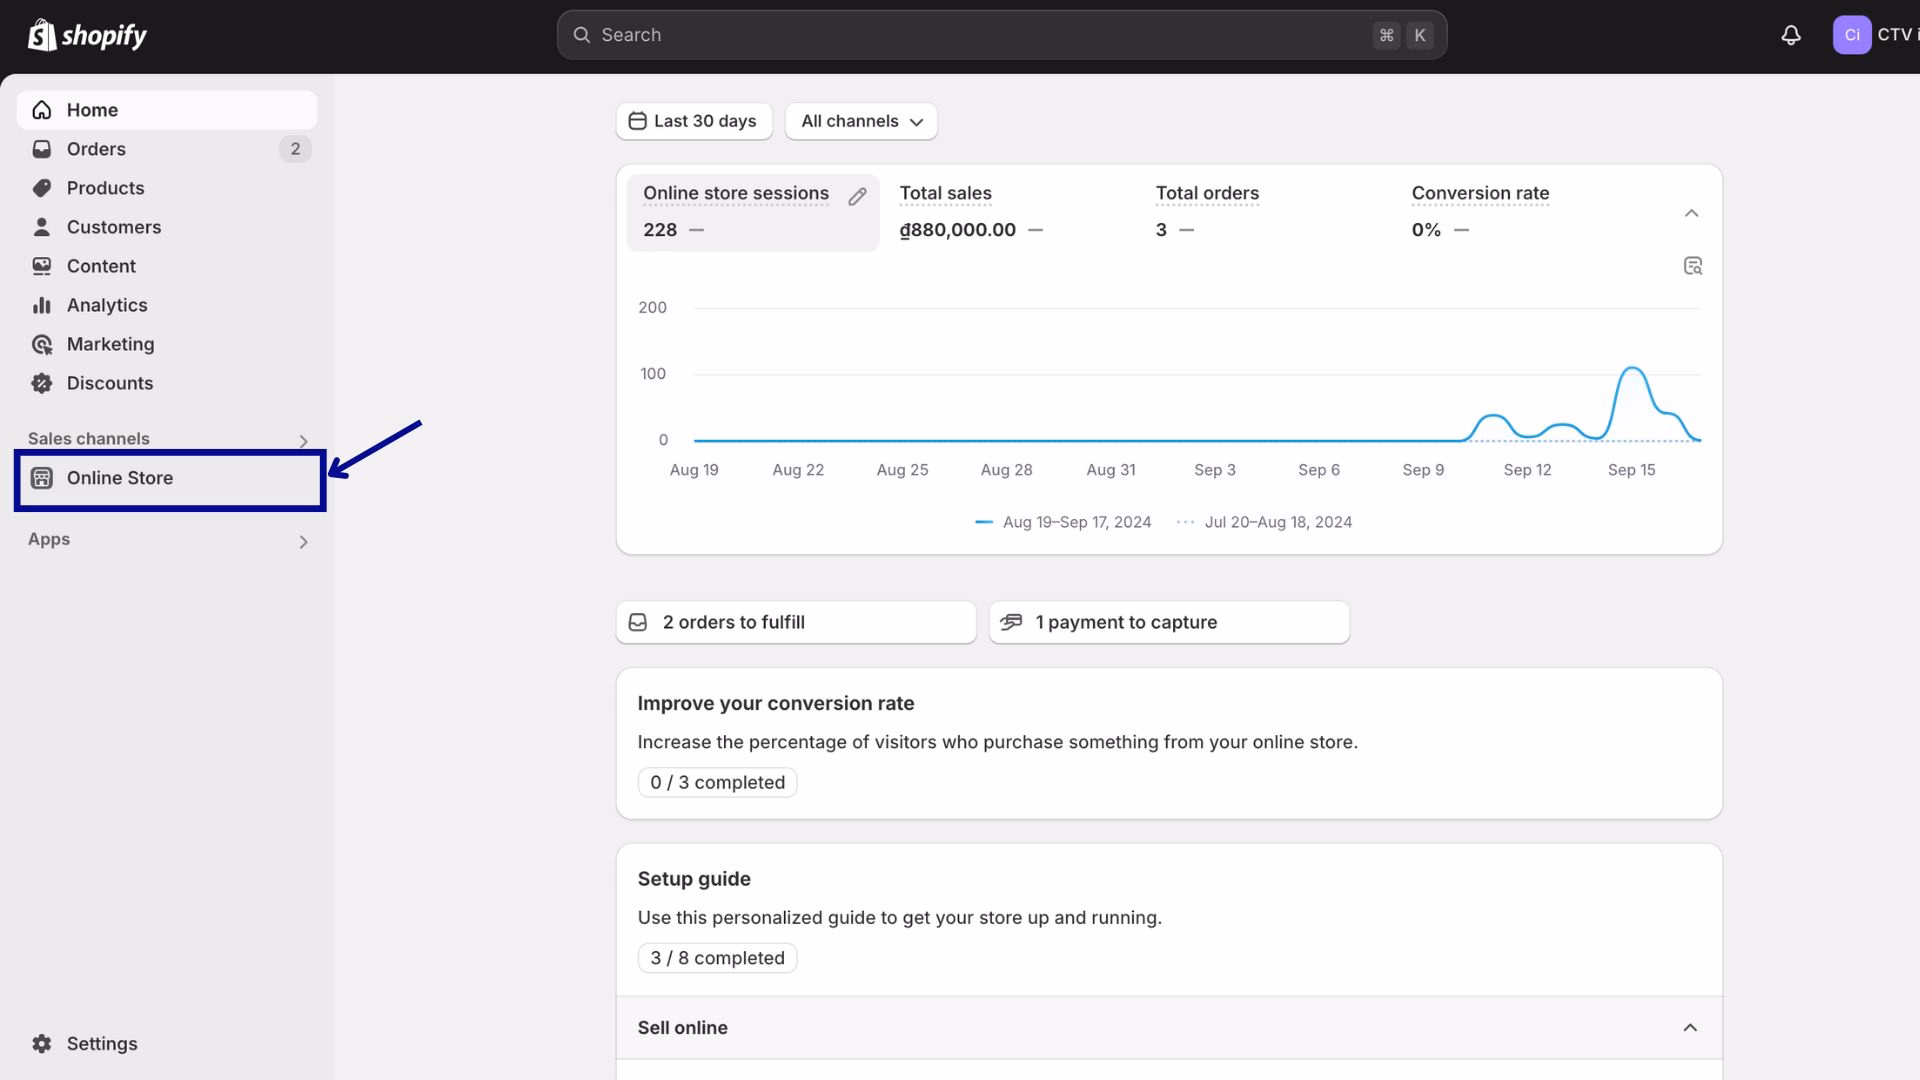Screen dimensions: 1920x1080
Task: Click the Orders inbox icon
Action: click(x=42, y=149)
